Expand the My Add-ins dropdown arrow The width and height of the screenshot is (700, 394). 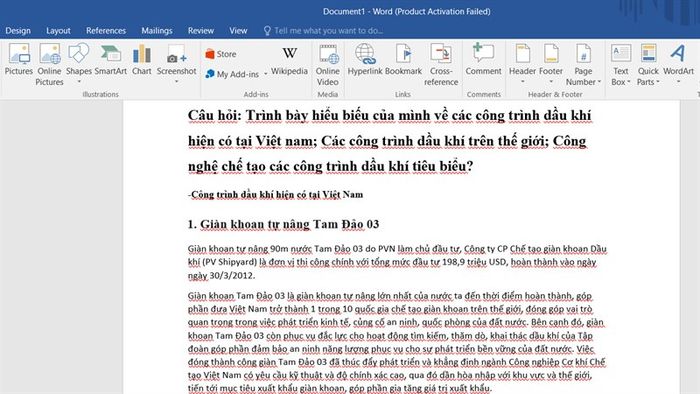pyautogui.click(x=266, y=74)
